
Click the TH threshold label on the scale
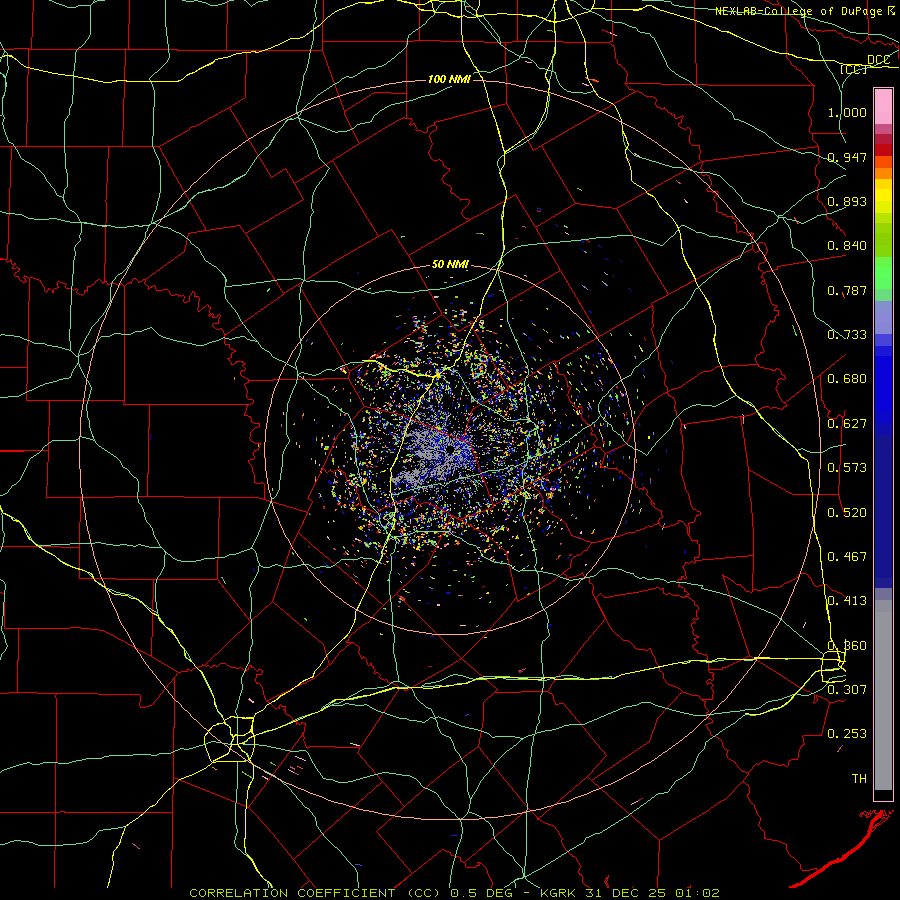pyautogui.click(x=859, y=778)
